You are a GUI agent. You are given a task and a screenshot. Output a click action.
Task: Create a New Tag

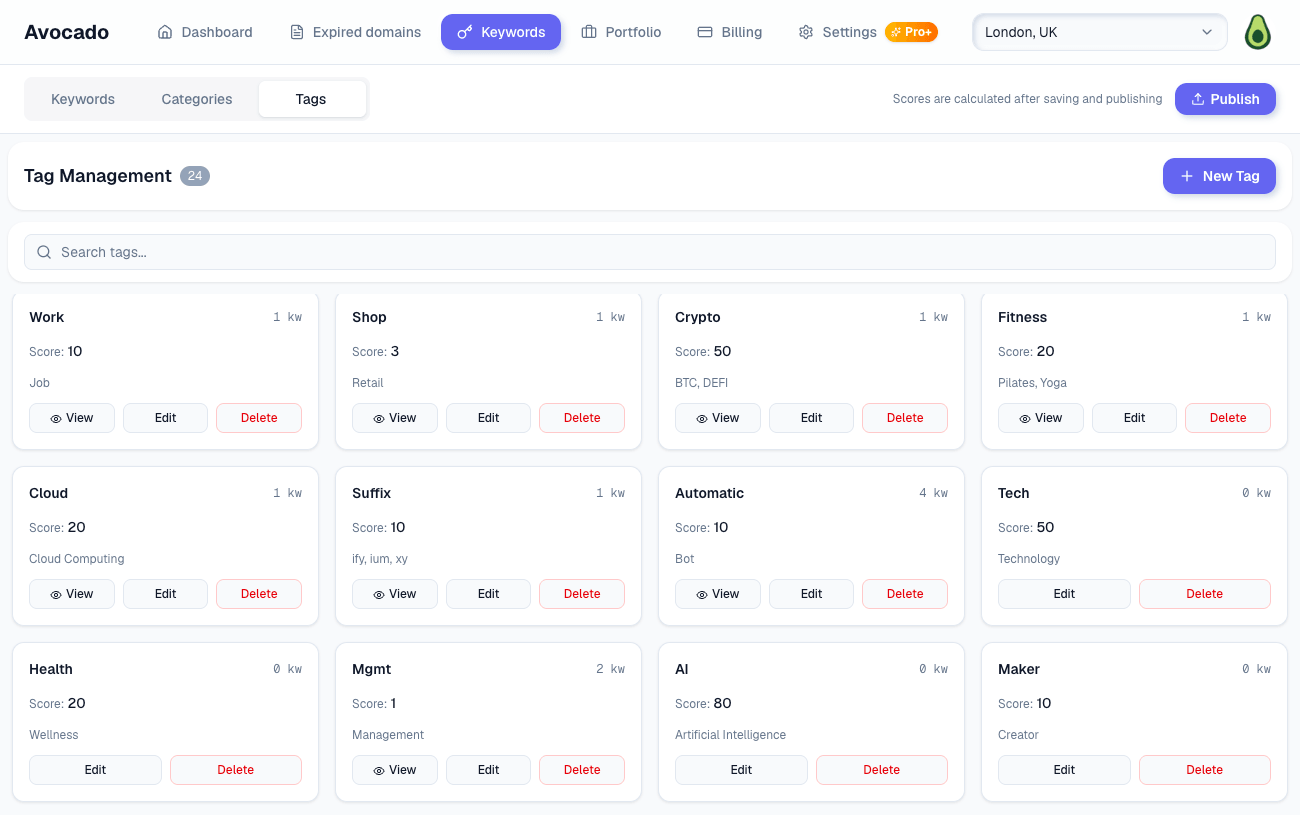tap(1219, 176)
